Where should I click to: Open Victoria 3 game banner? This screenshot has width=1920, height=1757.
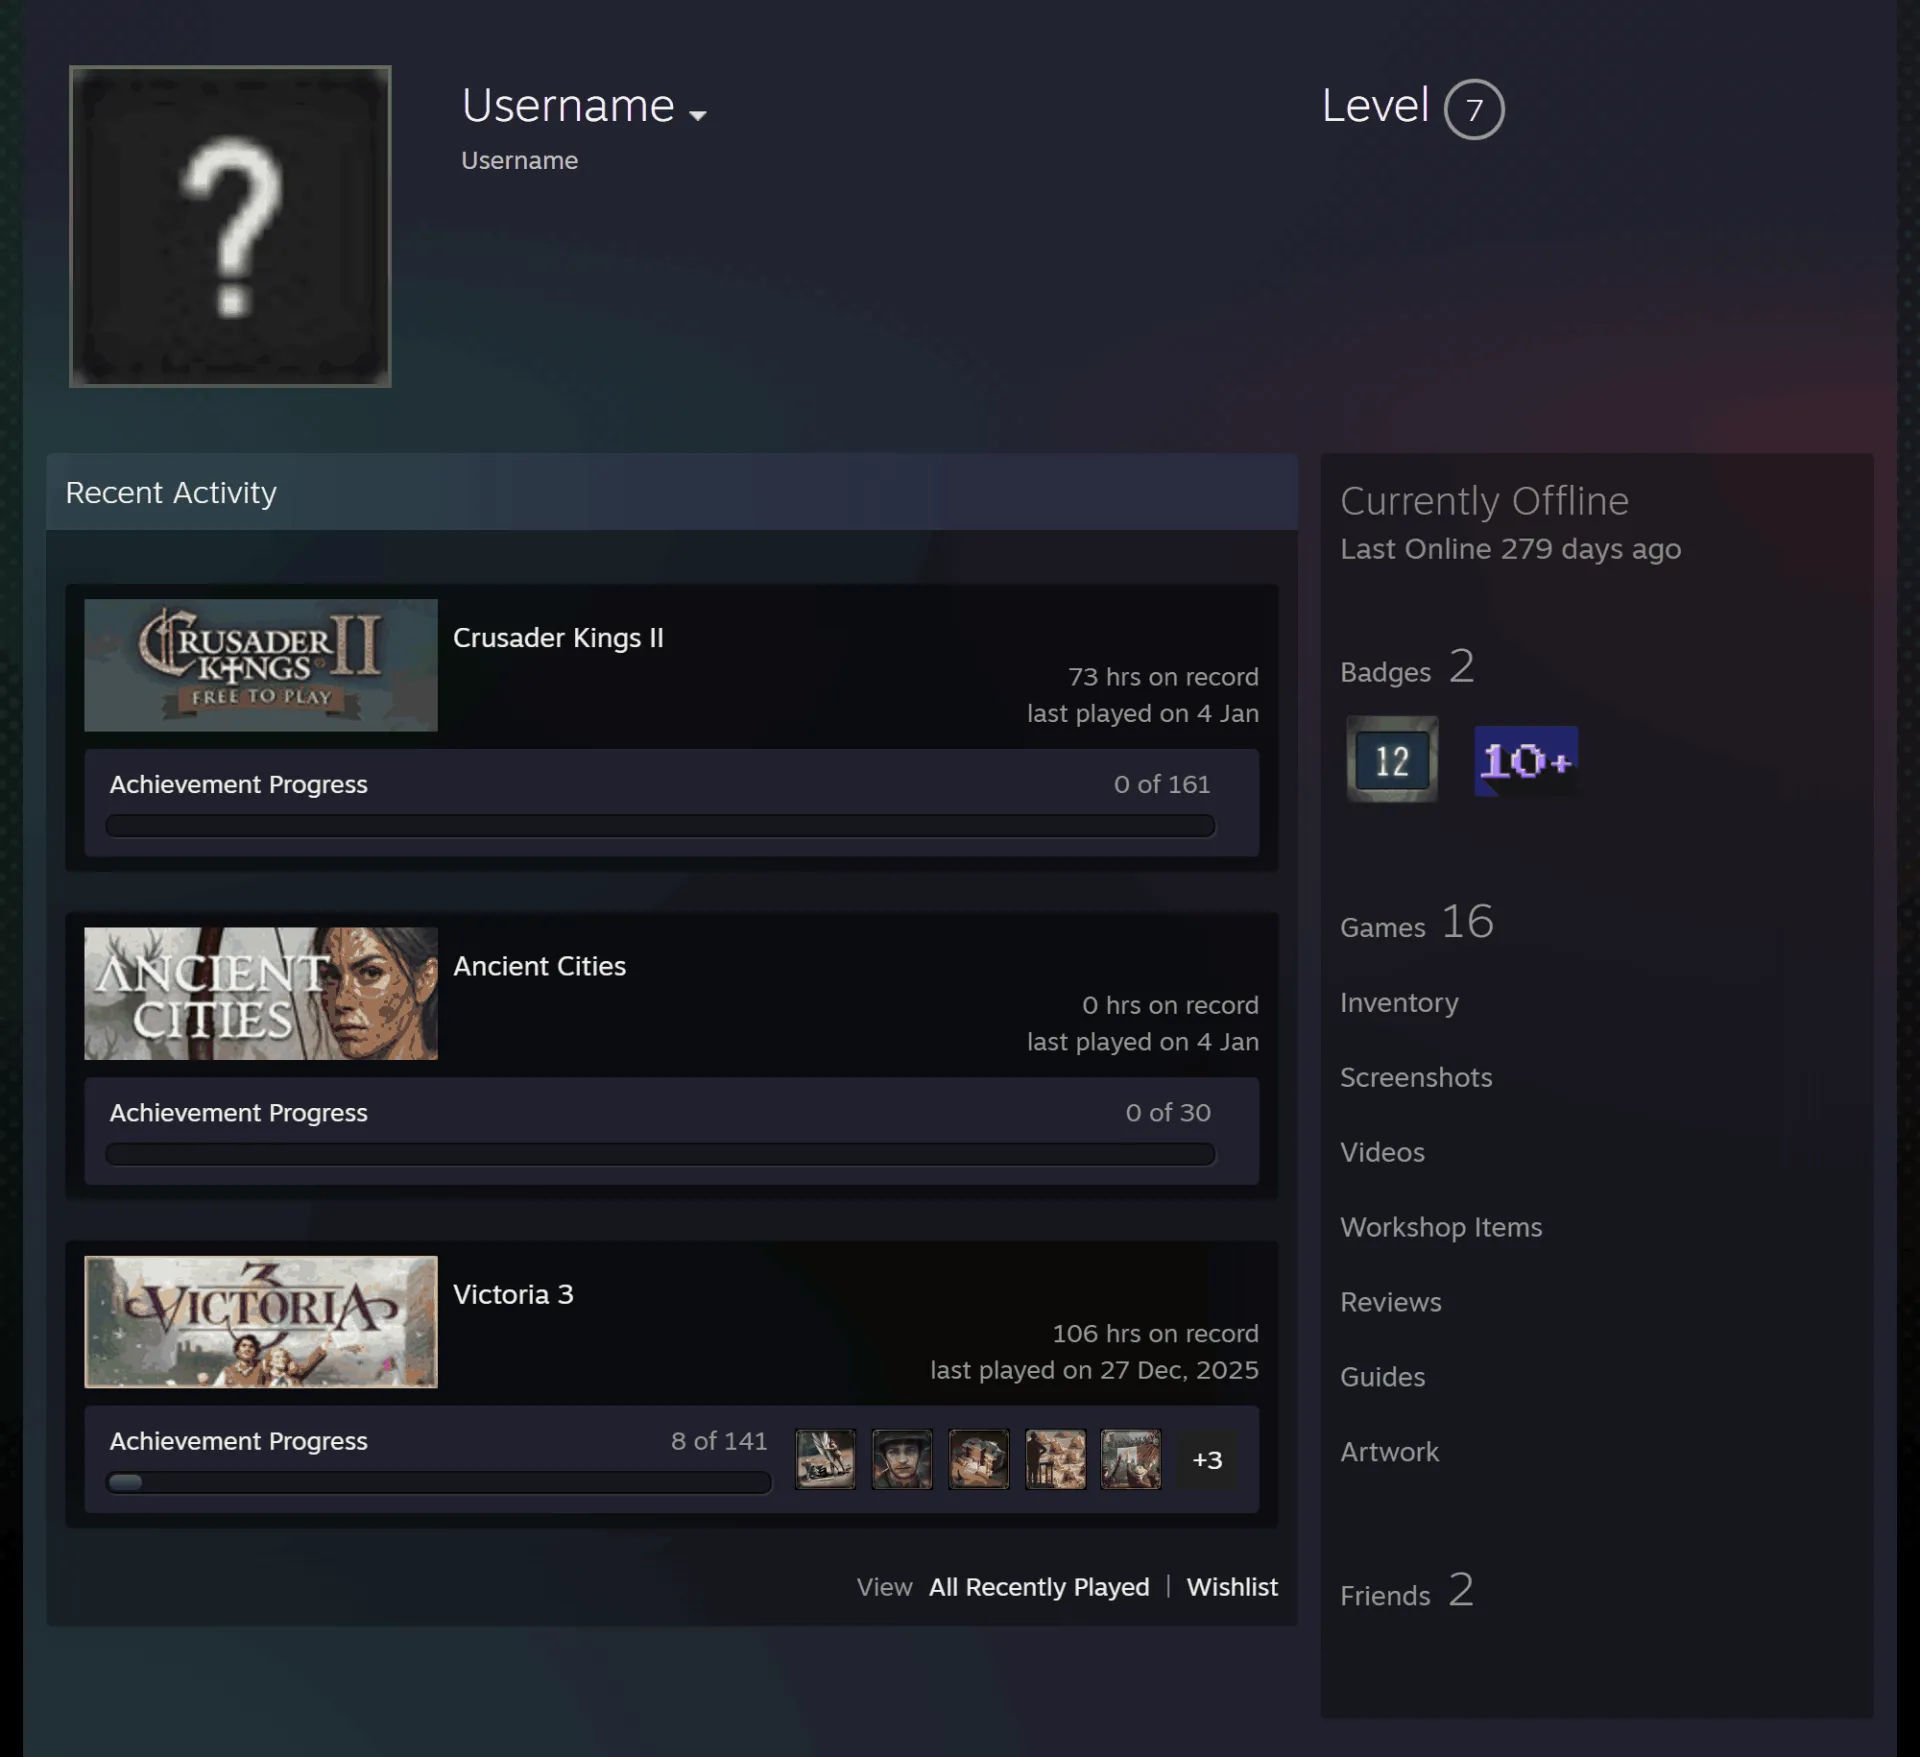[261, 1321]
